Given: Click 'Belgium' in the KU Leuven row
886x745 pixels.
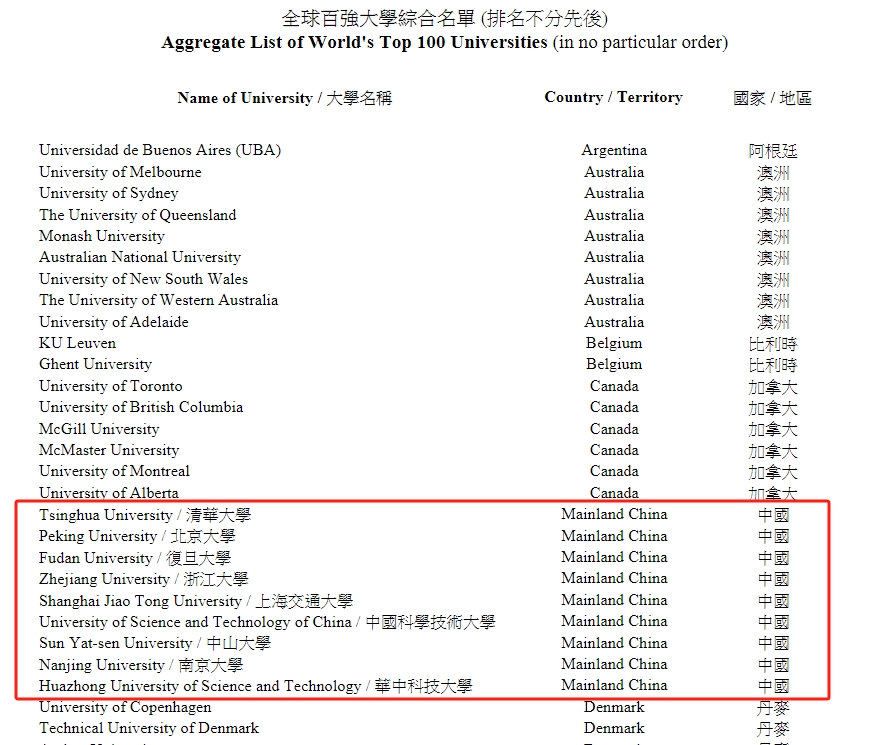Looking at the screenshot, I should (614, 343).
